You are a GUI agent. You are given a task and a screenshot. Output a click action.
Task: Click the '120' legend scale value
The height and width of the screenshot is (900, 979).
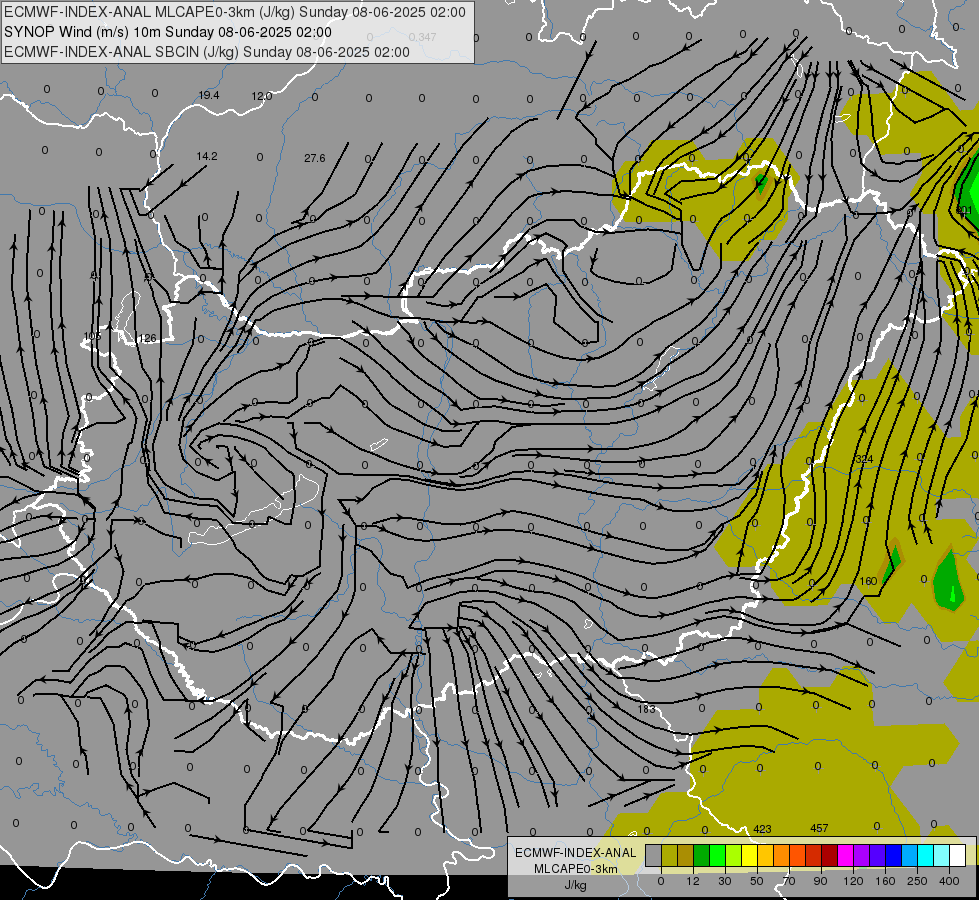click(x=853, y=881)
